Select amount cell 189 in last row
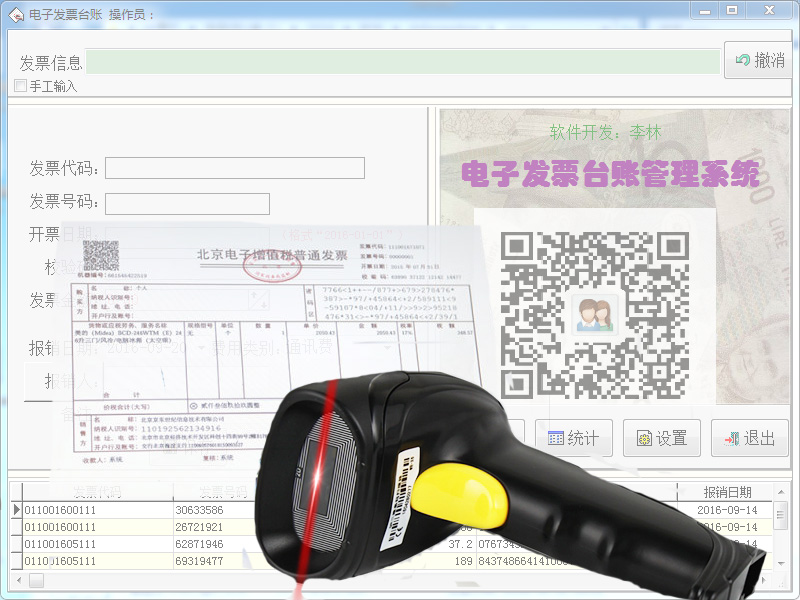Image resolution: width=800 pixels, height=600 pixels. 463,561
